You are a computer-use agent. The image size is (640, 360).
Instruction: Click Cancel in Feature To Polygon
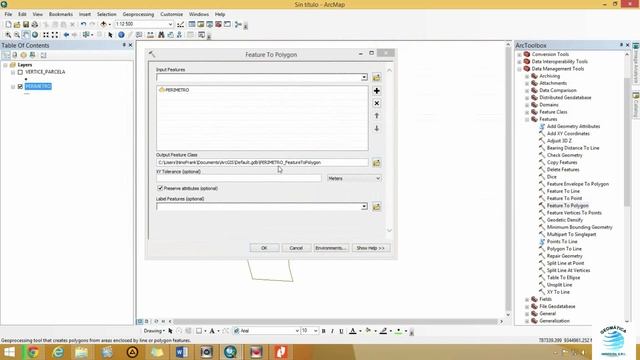[296, 248]
